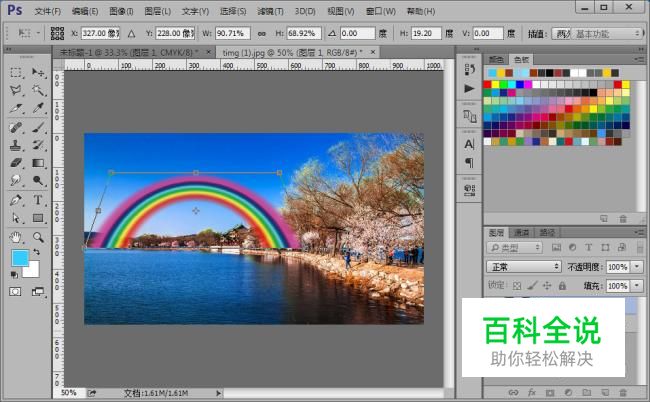Screen dimensions: 650x402
Task: Choose the Eyedropper tool
Action: click(39, 109)
